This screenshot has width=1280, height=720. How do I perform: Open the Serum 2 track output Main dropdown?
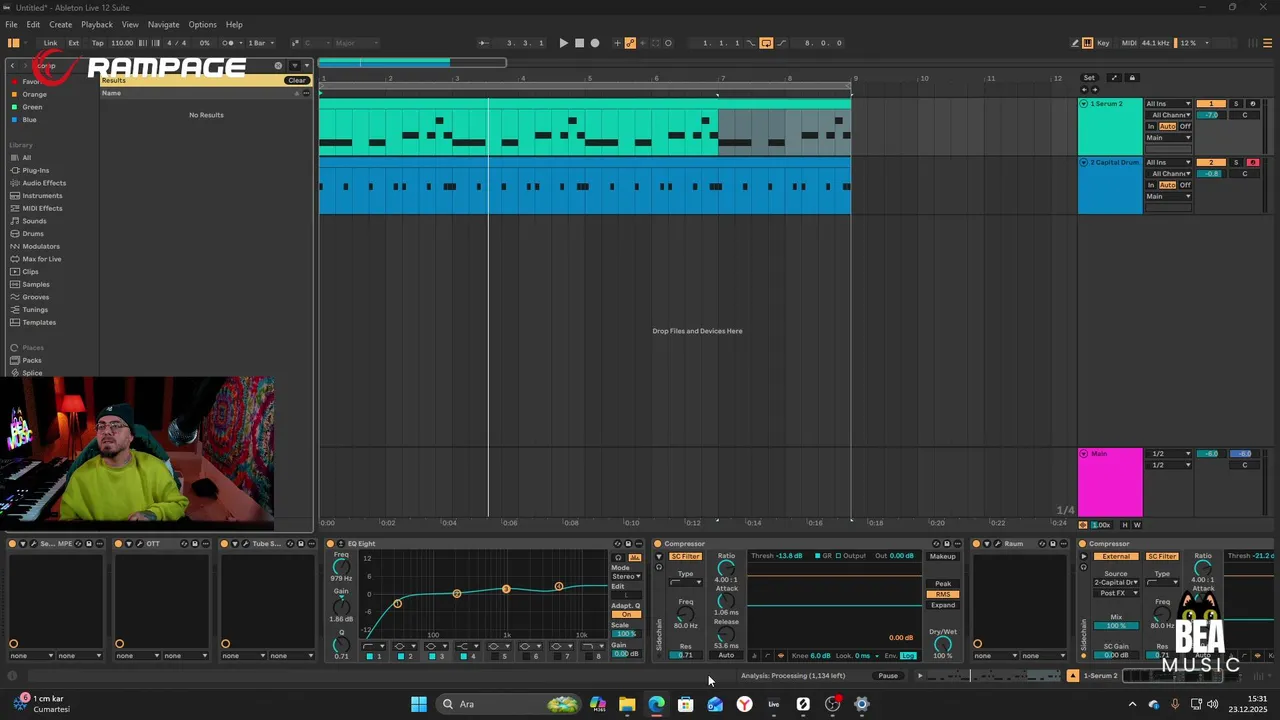[x=1168, y=138]
